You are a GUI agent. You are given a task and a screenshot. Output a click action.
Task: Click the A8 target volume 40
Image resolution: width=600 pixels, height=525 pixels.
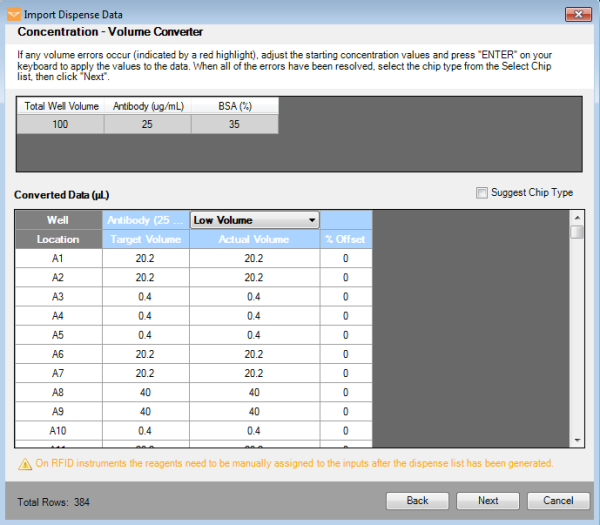click(145, 392)
